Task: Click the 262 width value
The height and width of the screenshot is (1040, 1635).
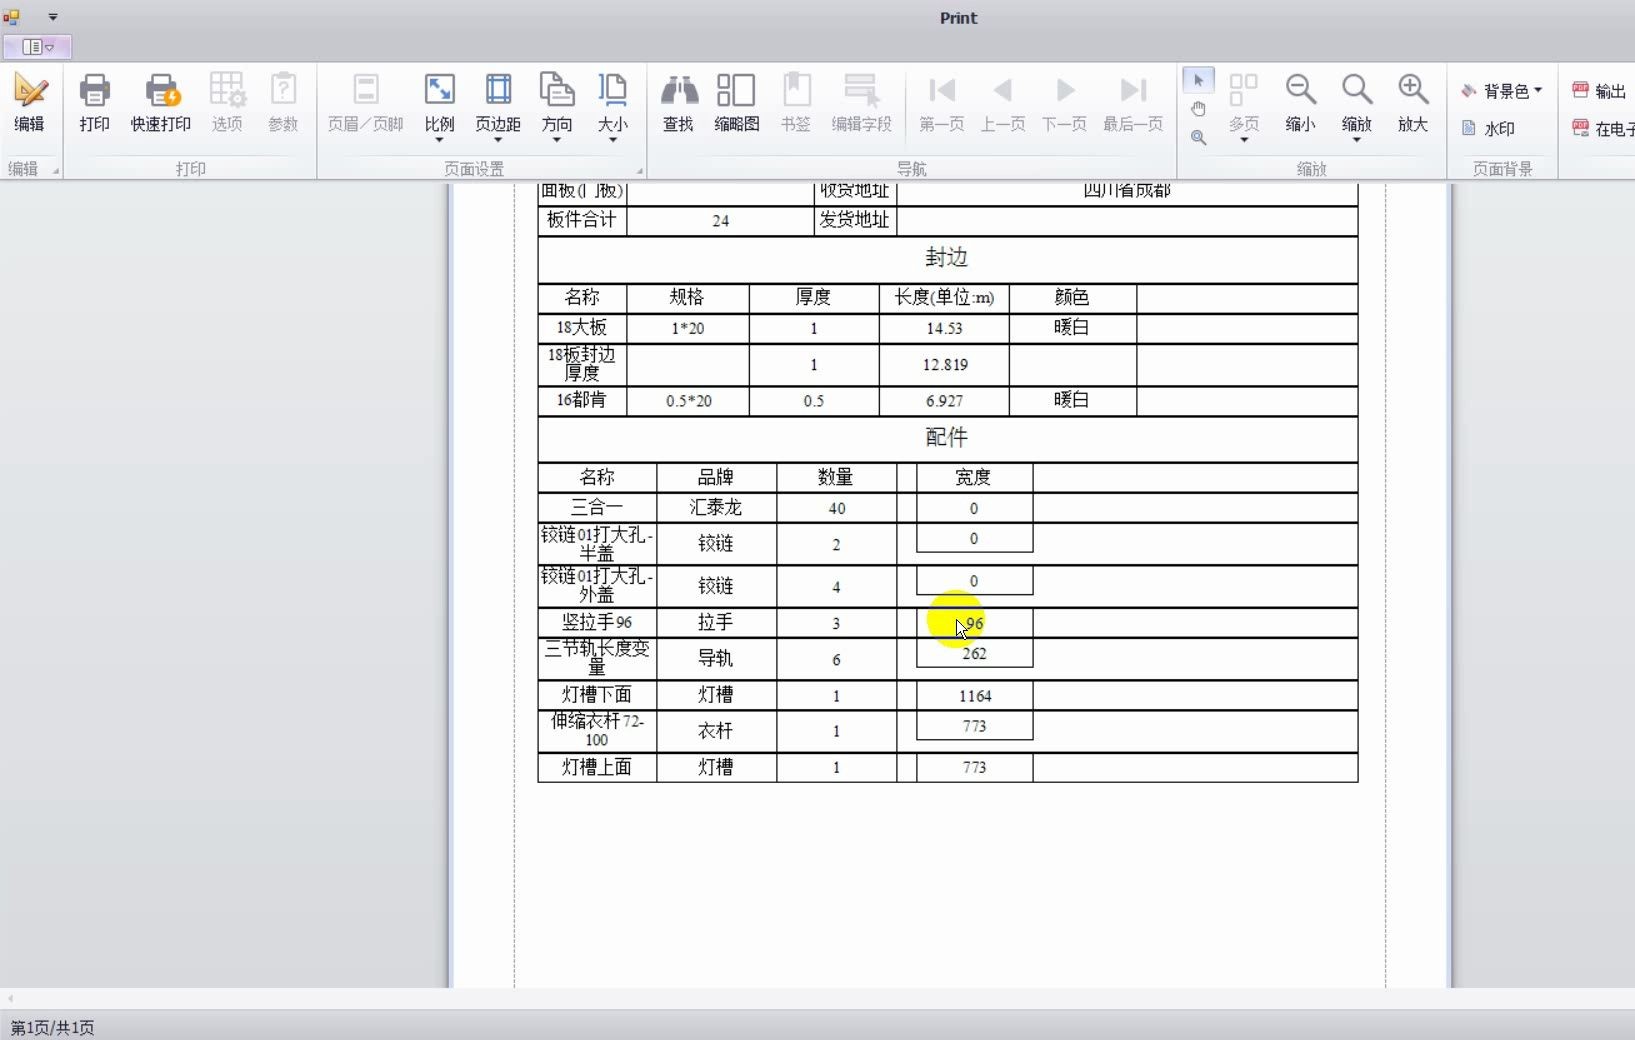Action: tap(975, 654)
